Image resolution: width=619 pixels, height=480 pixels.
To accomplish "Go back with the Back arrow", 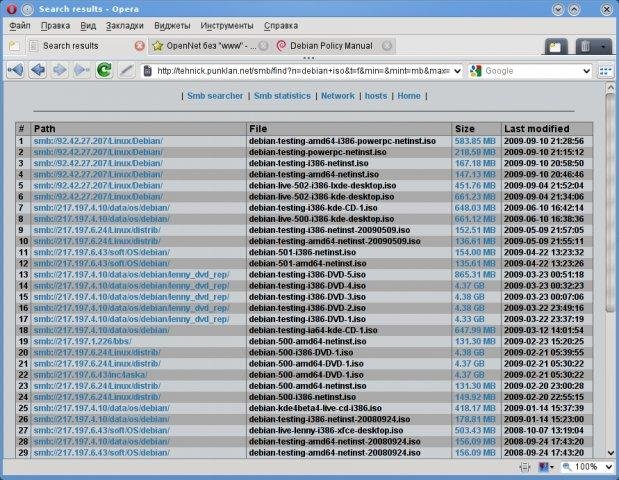I will point(38,71).
